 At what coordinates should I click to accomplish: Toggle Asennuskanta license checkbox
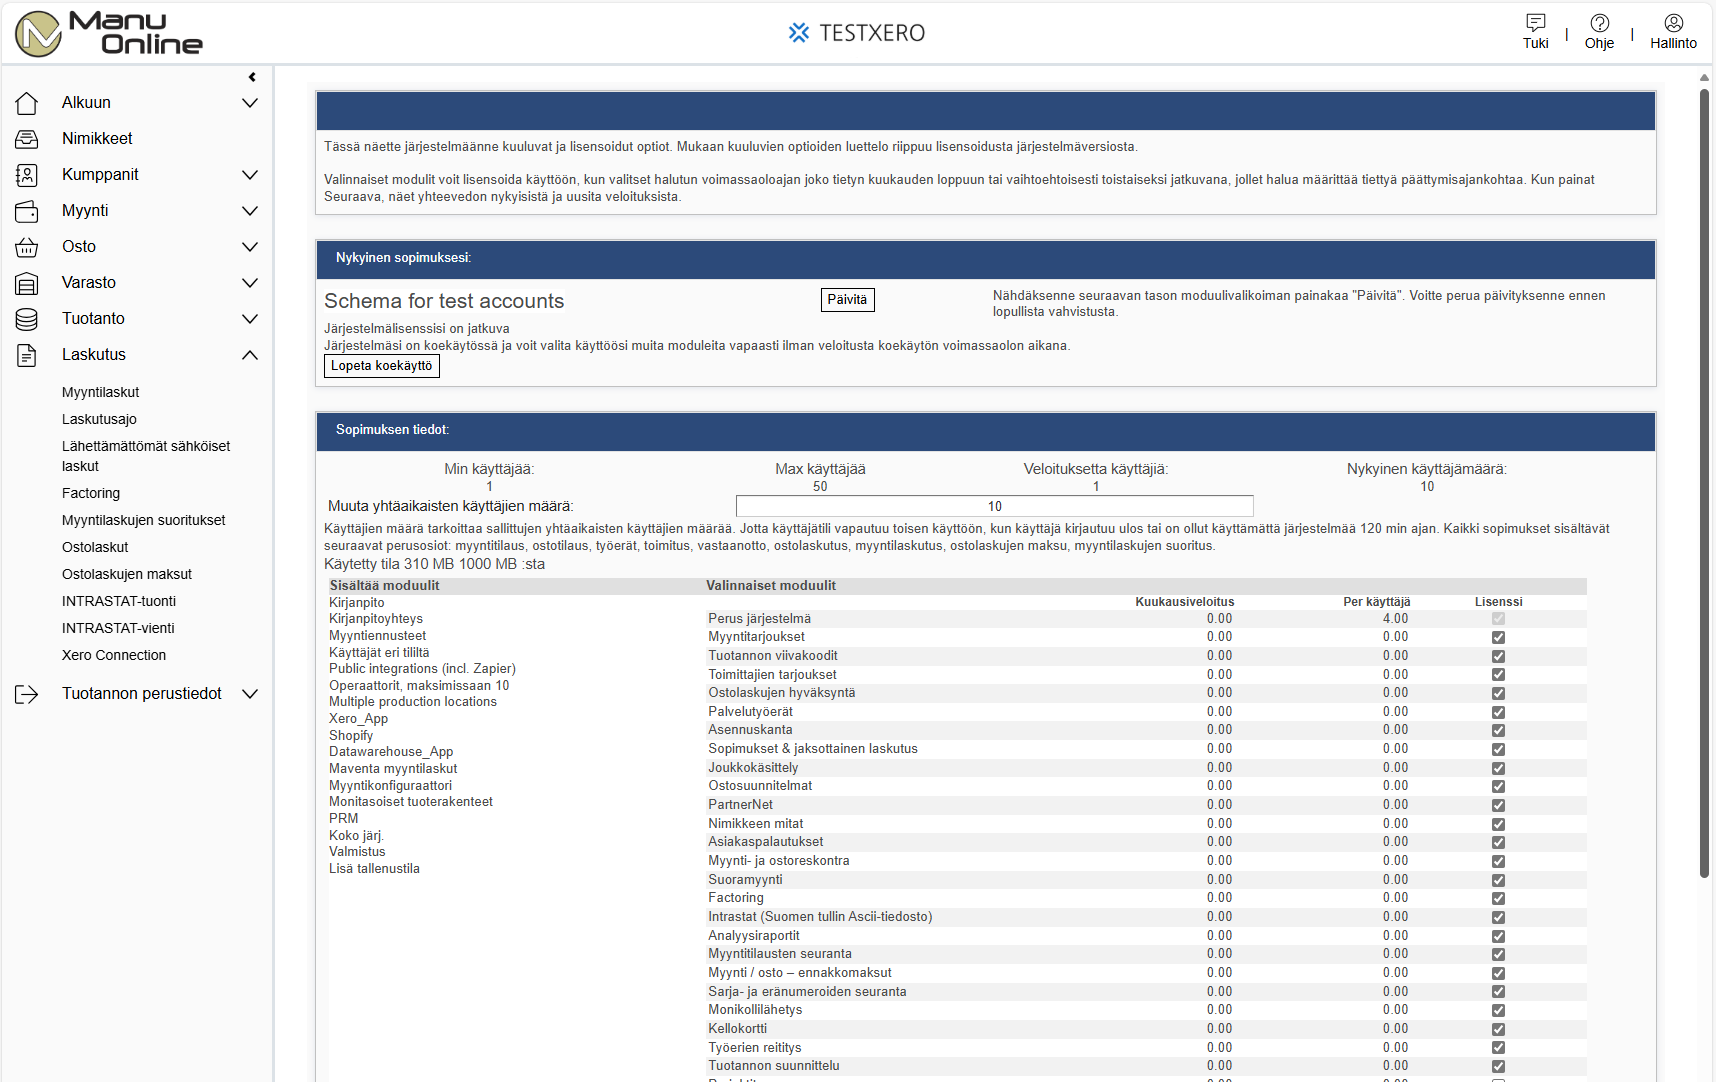(1498, 730)
